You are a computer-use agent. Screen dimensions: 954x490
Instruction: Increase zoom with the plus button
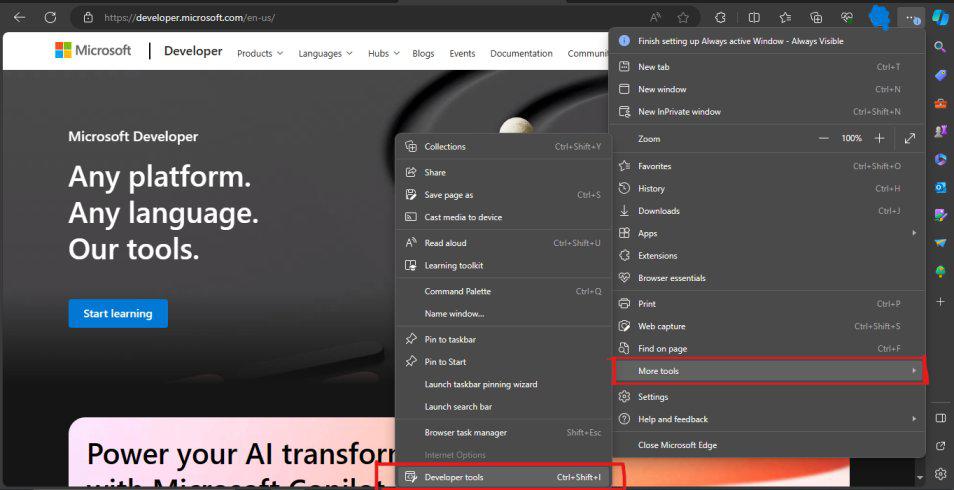click(x=879, y=139)
